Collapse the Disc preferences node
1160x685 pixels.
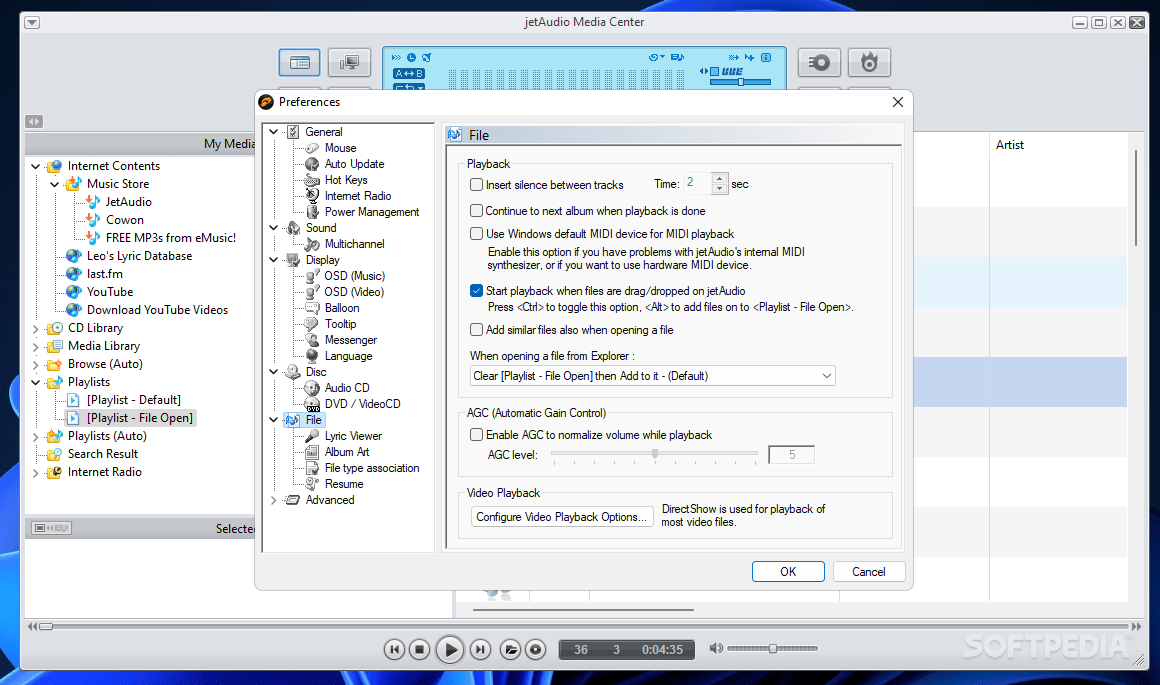(274, 372)
